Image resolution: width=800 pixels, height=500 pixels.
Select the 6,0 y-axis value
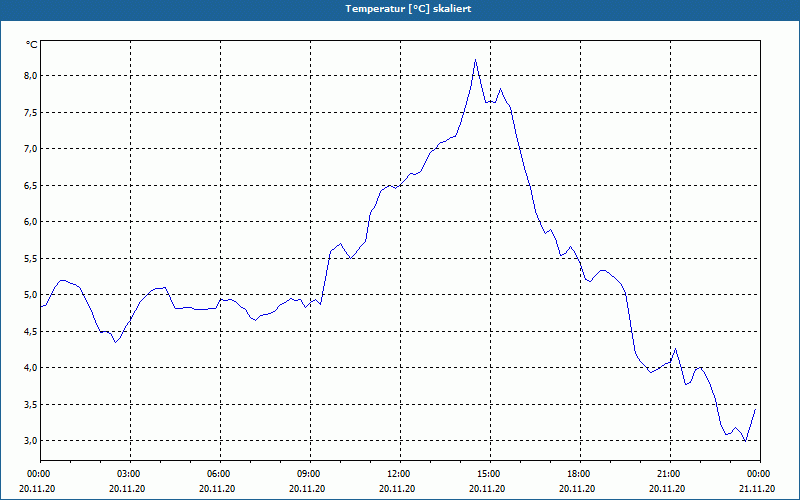point(32,221)
